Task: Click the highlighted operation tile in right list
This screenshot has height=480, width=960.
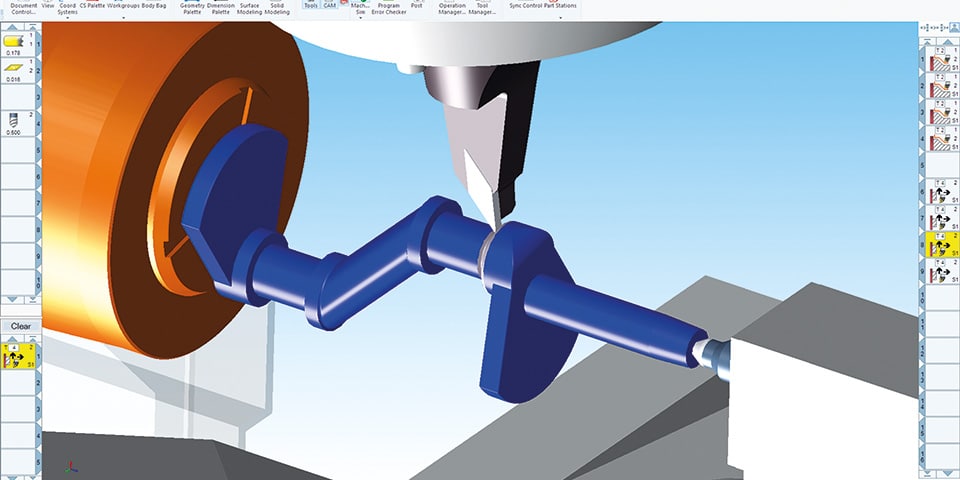Action: pos(939,244)
